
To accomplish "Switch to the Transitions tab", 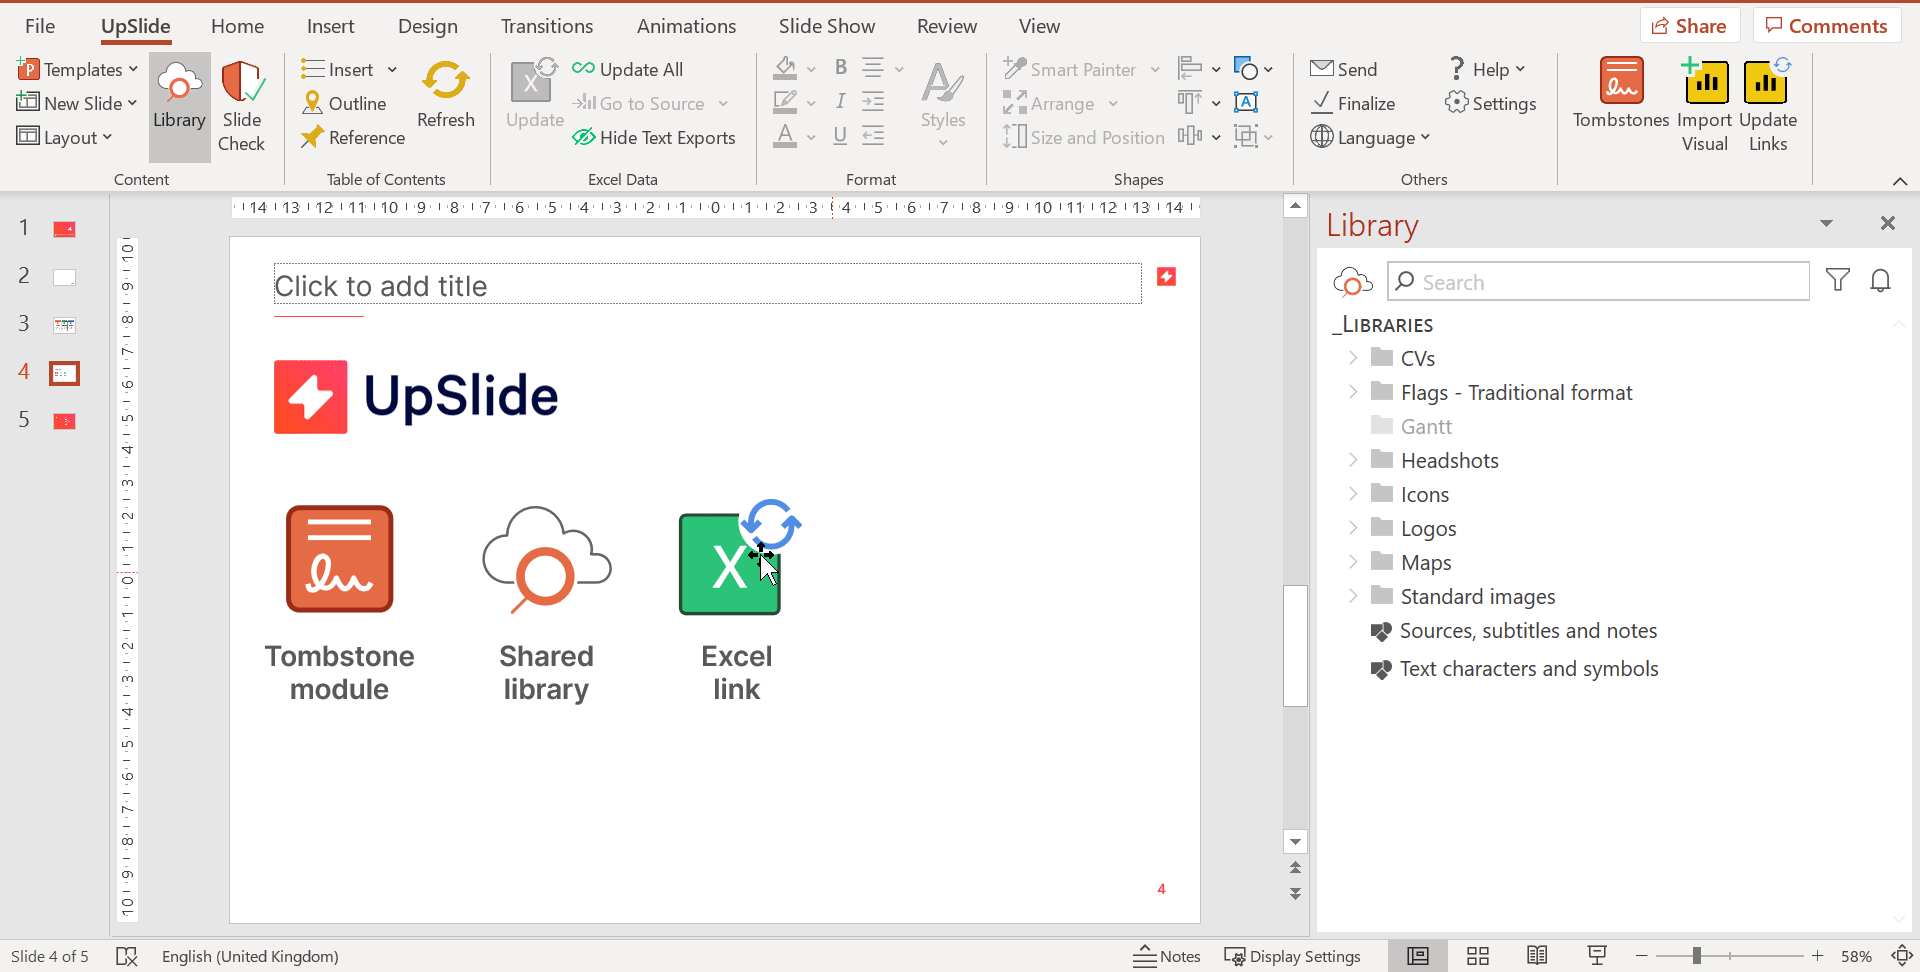I will 547,26.
